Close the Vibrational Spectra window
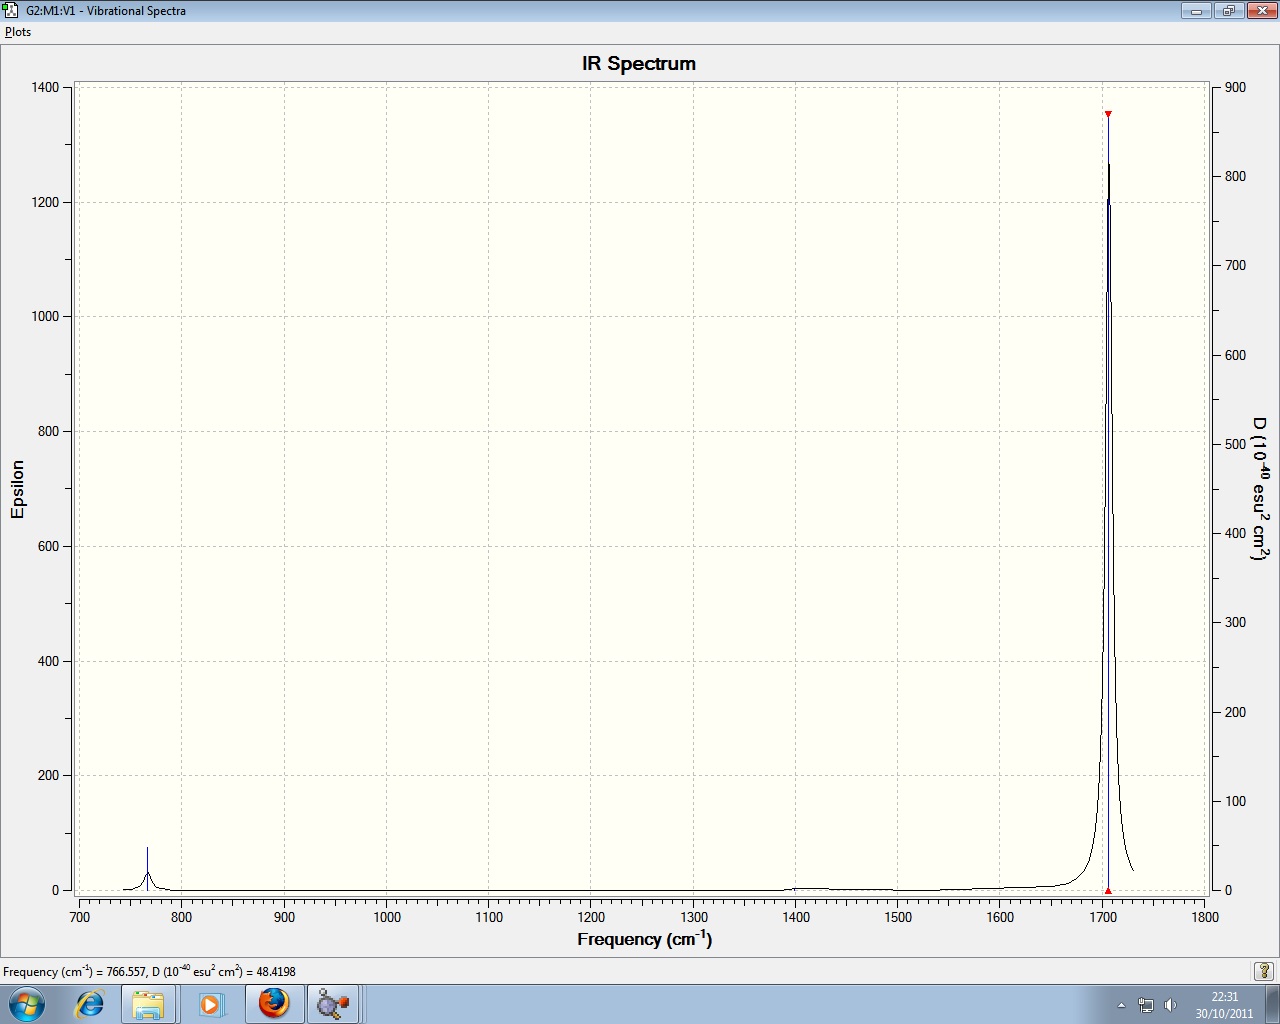This screenshot has height=1024, width=1280. click(x=1260, y=11)
